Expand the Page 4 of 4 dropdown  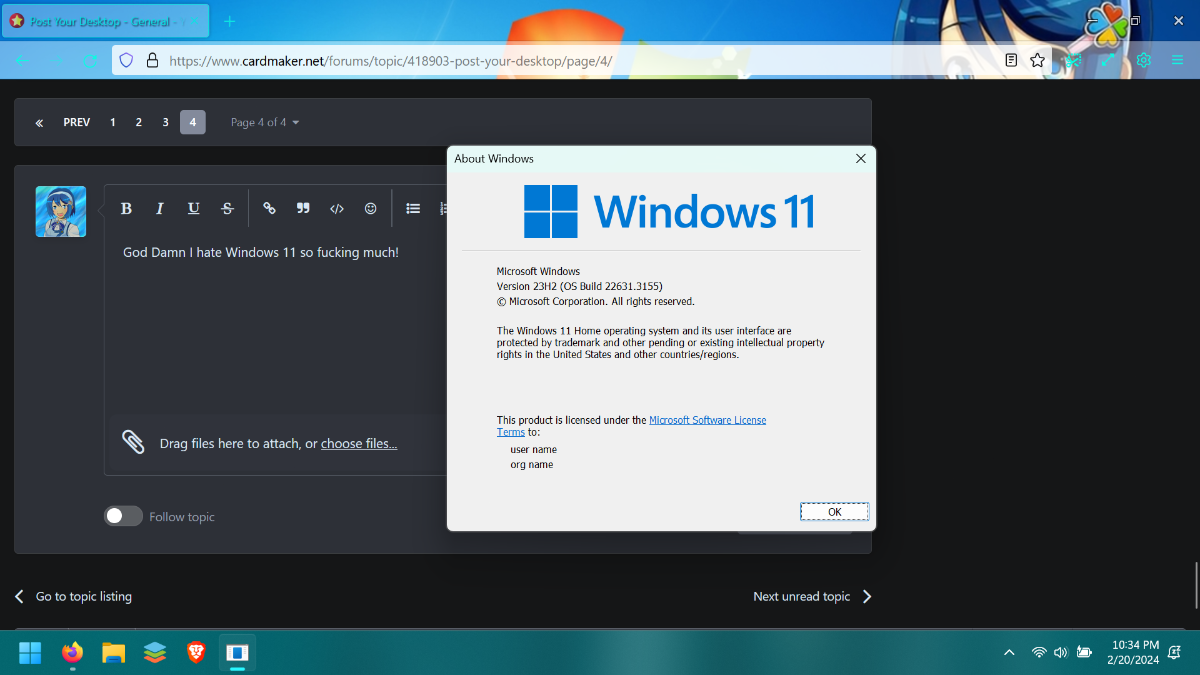(265, 123)
